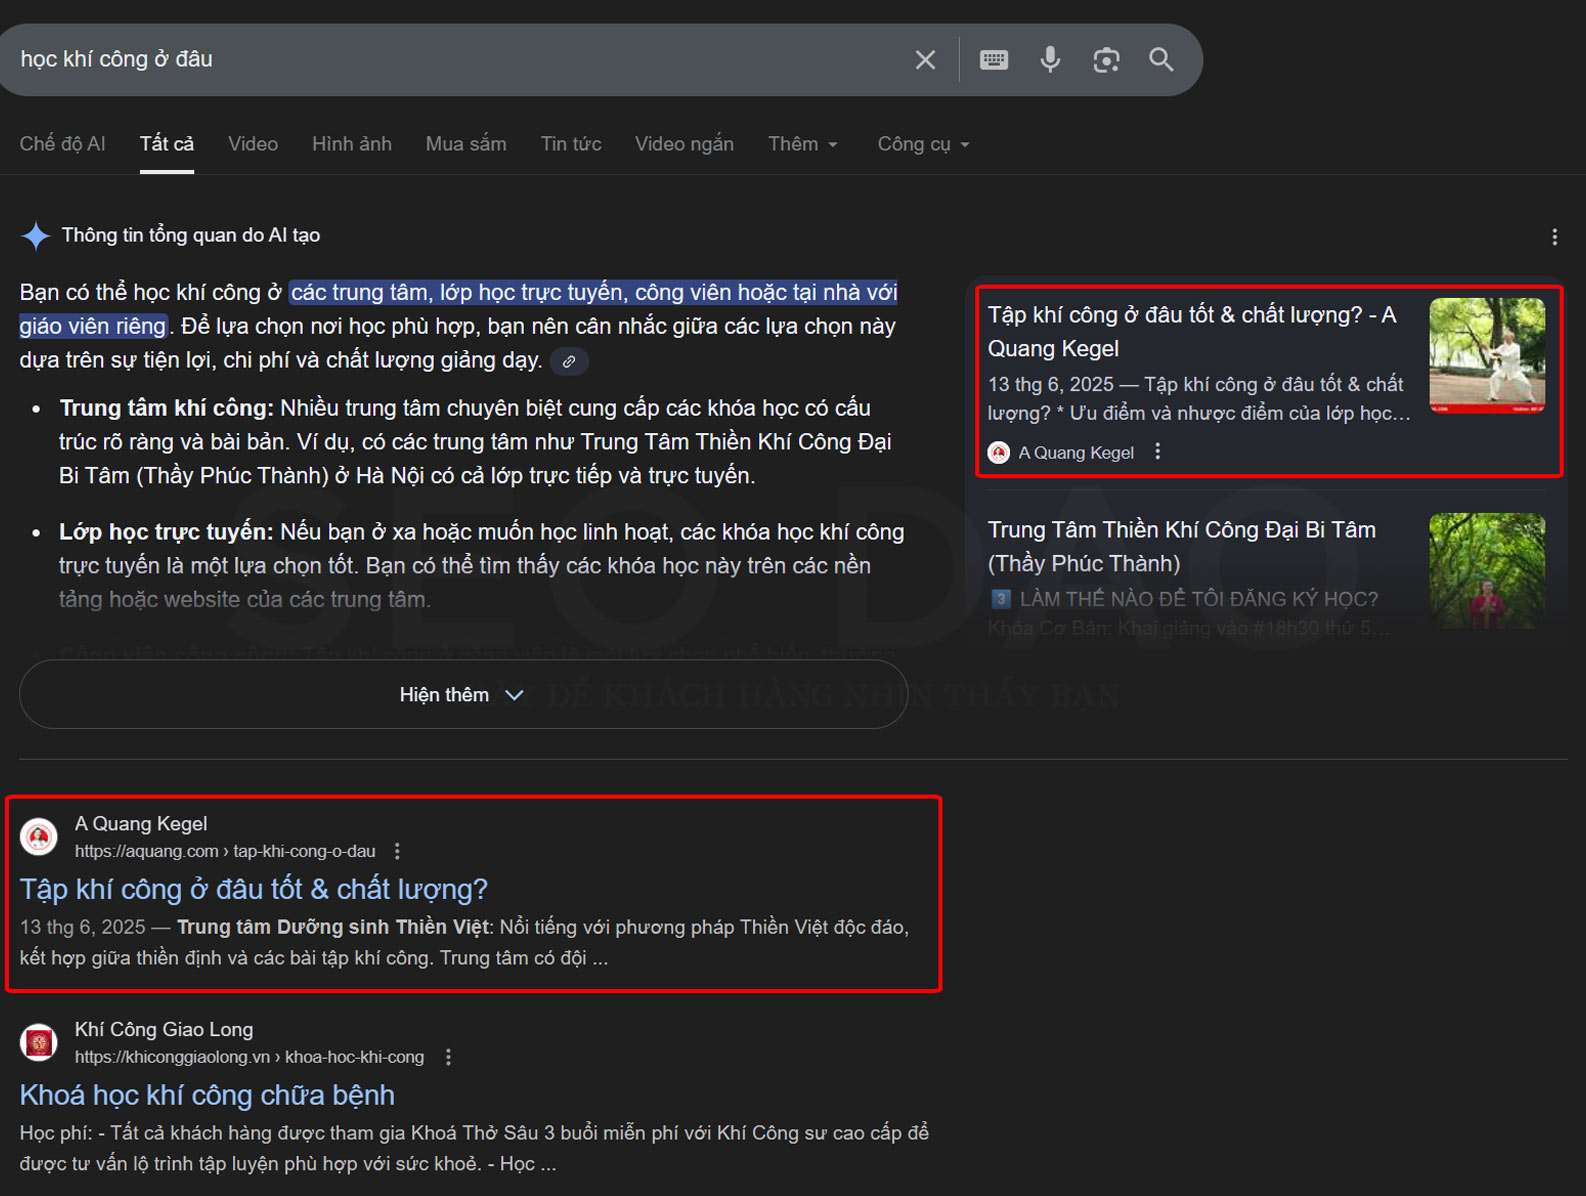Switch to the Hình ảnh tab
1586x1196 pixels.
pos(351,144)
